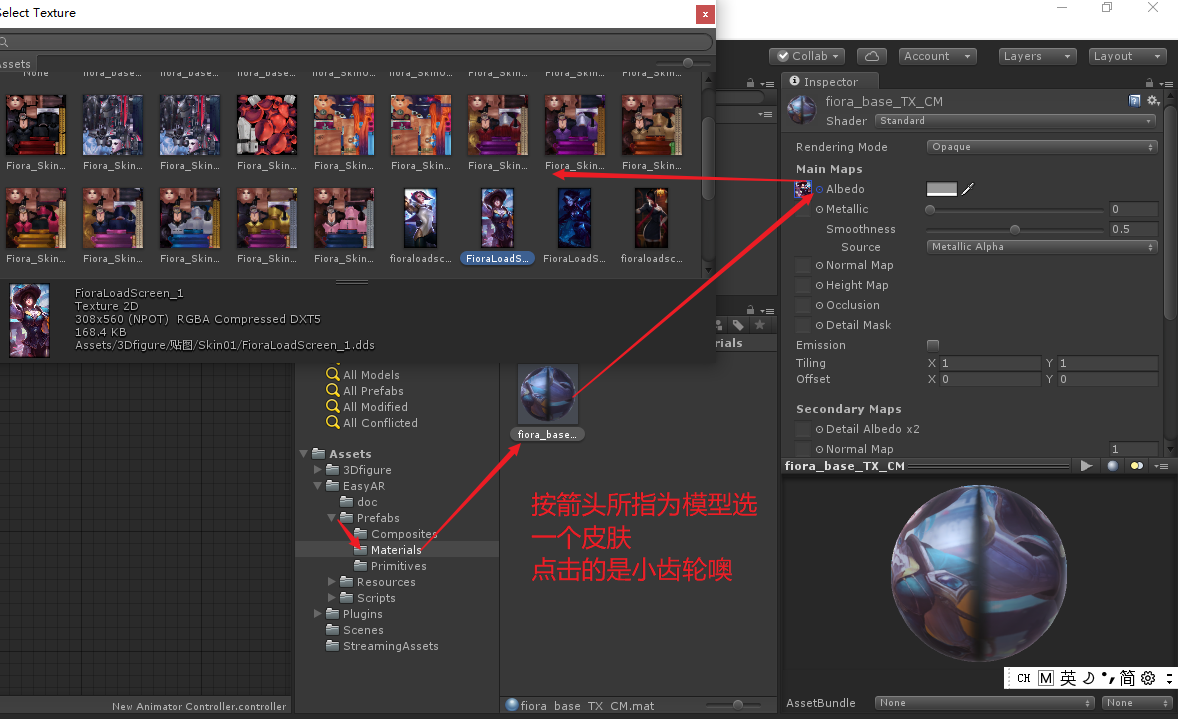1178x719 pixels.
Task: Collapse the EasyAR folder arrow
Action: (x=318, y=486)
